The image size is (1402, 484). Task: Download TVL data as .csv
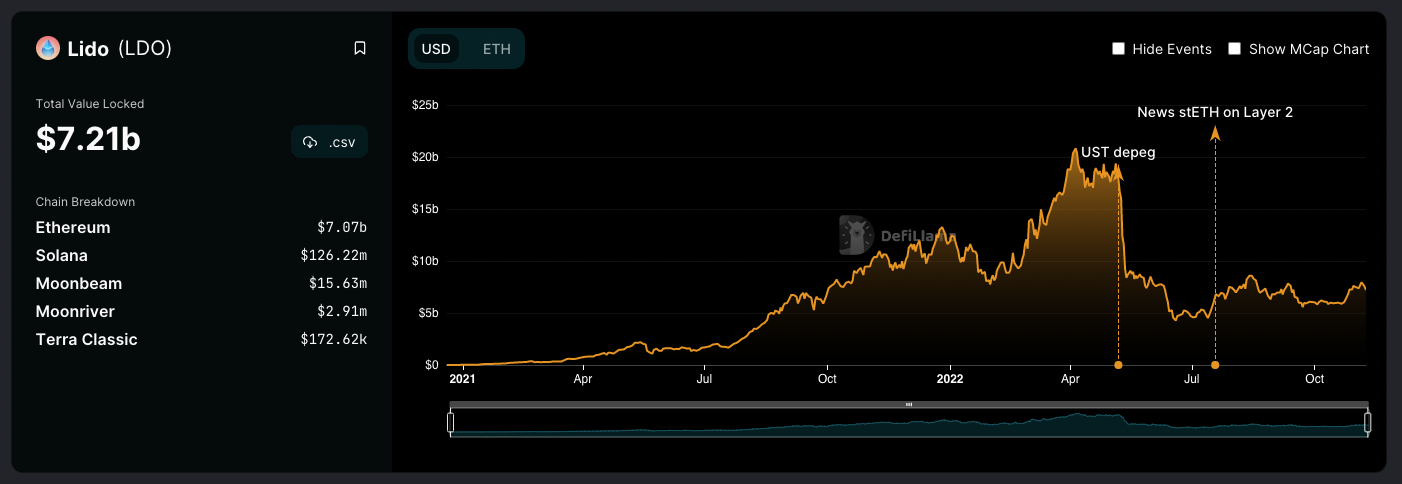[x=329, y=142]
